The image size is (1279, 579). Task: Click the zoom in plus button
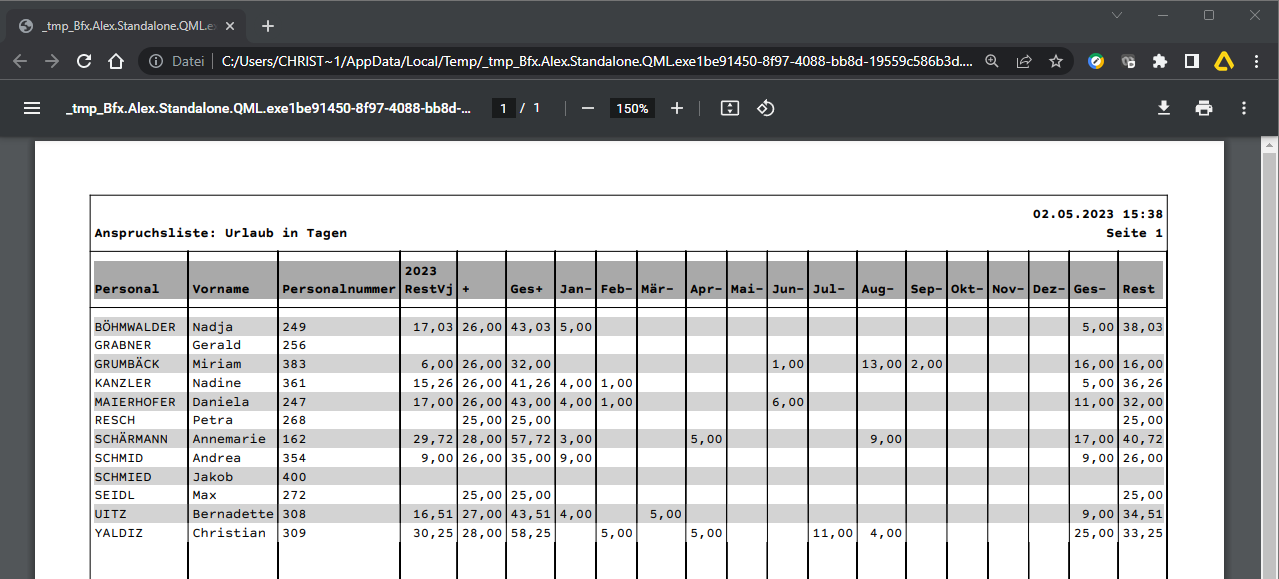[677, 108]
